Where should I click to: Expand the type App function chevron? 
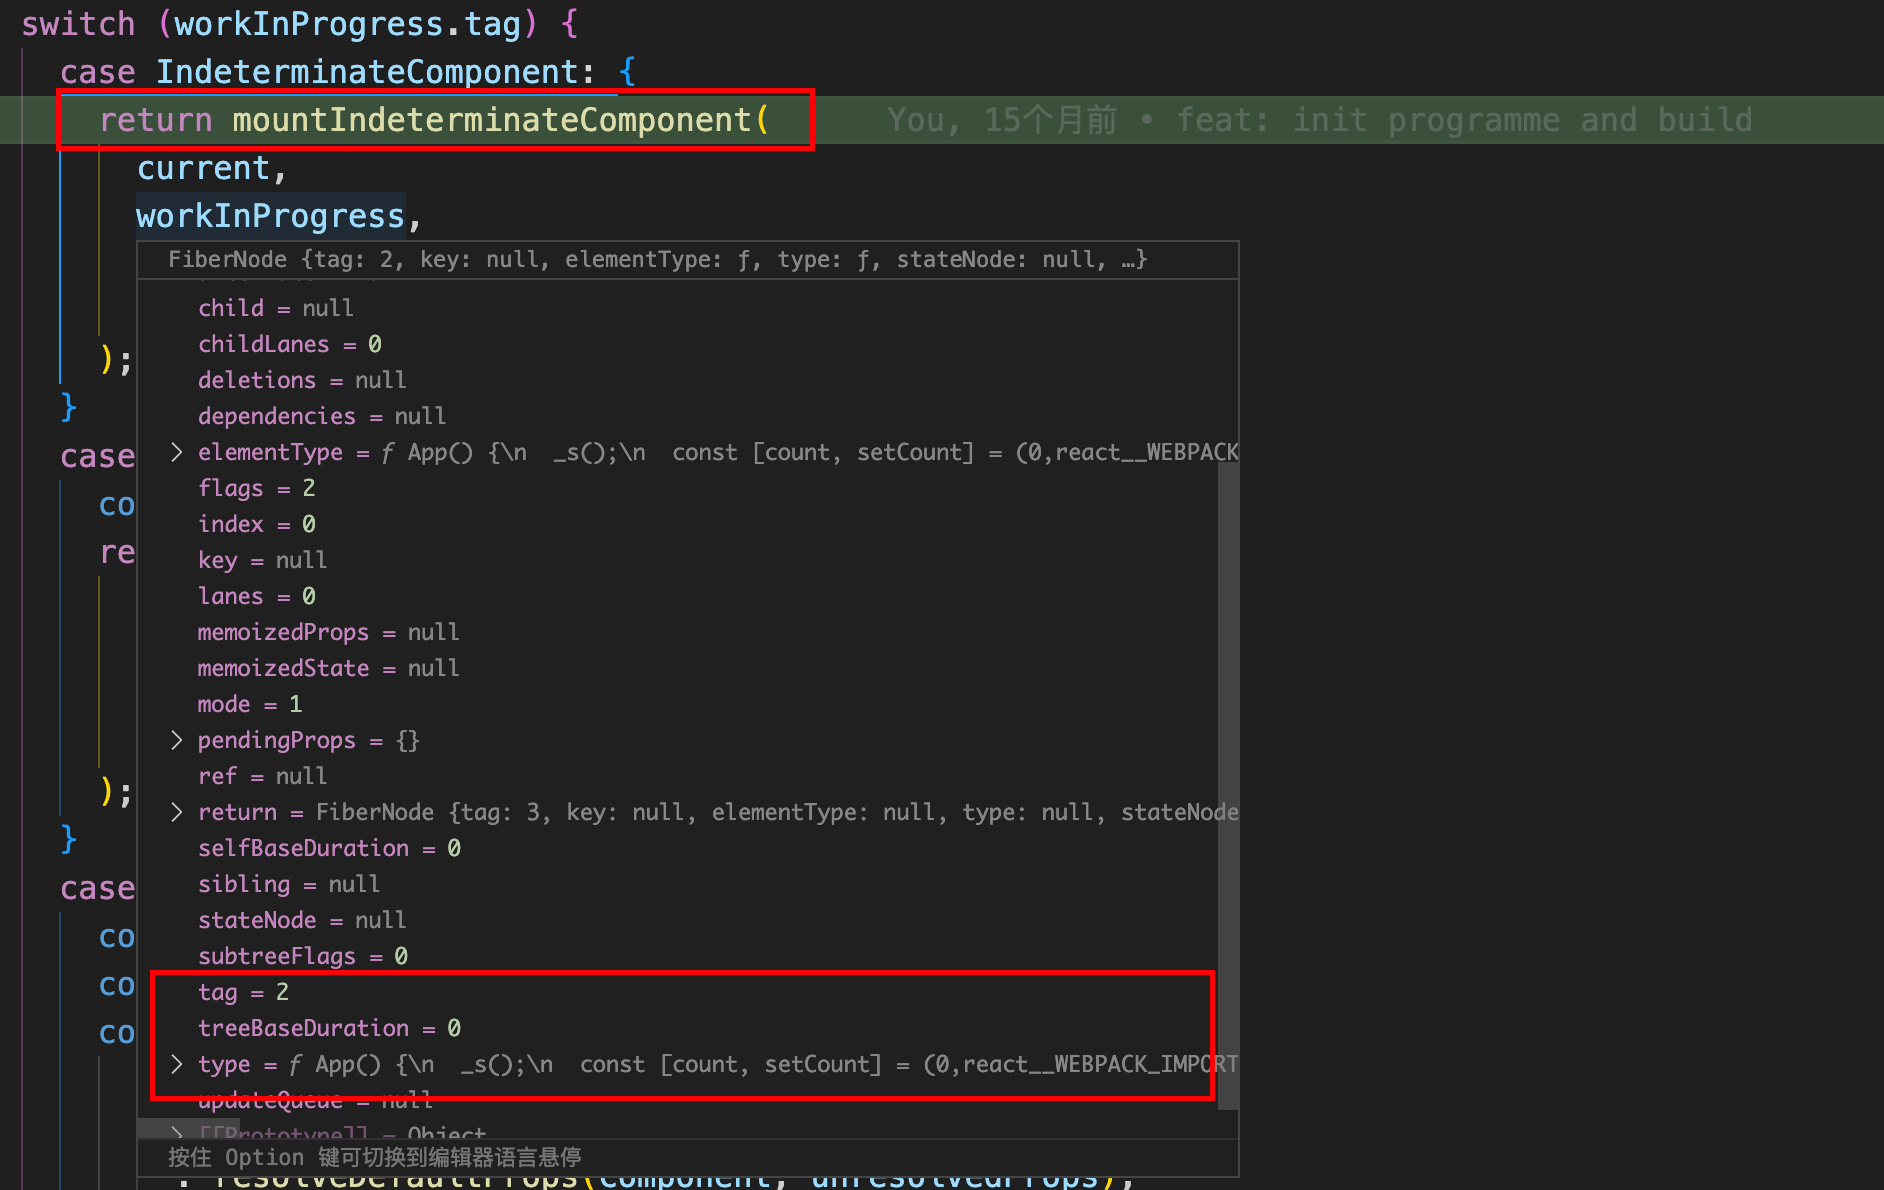click(x=177, y=1064)
